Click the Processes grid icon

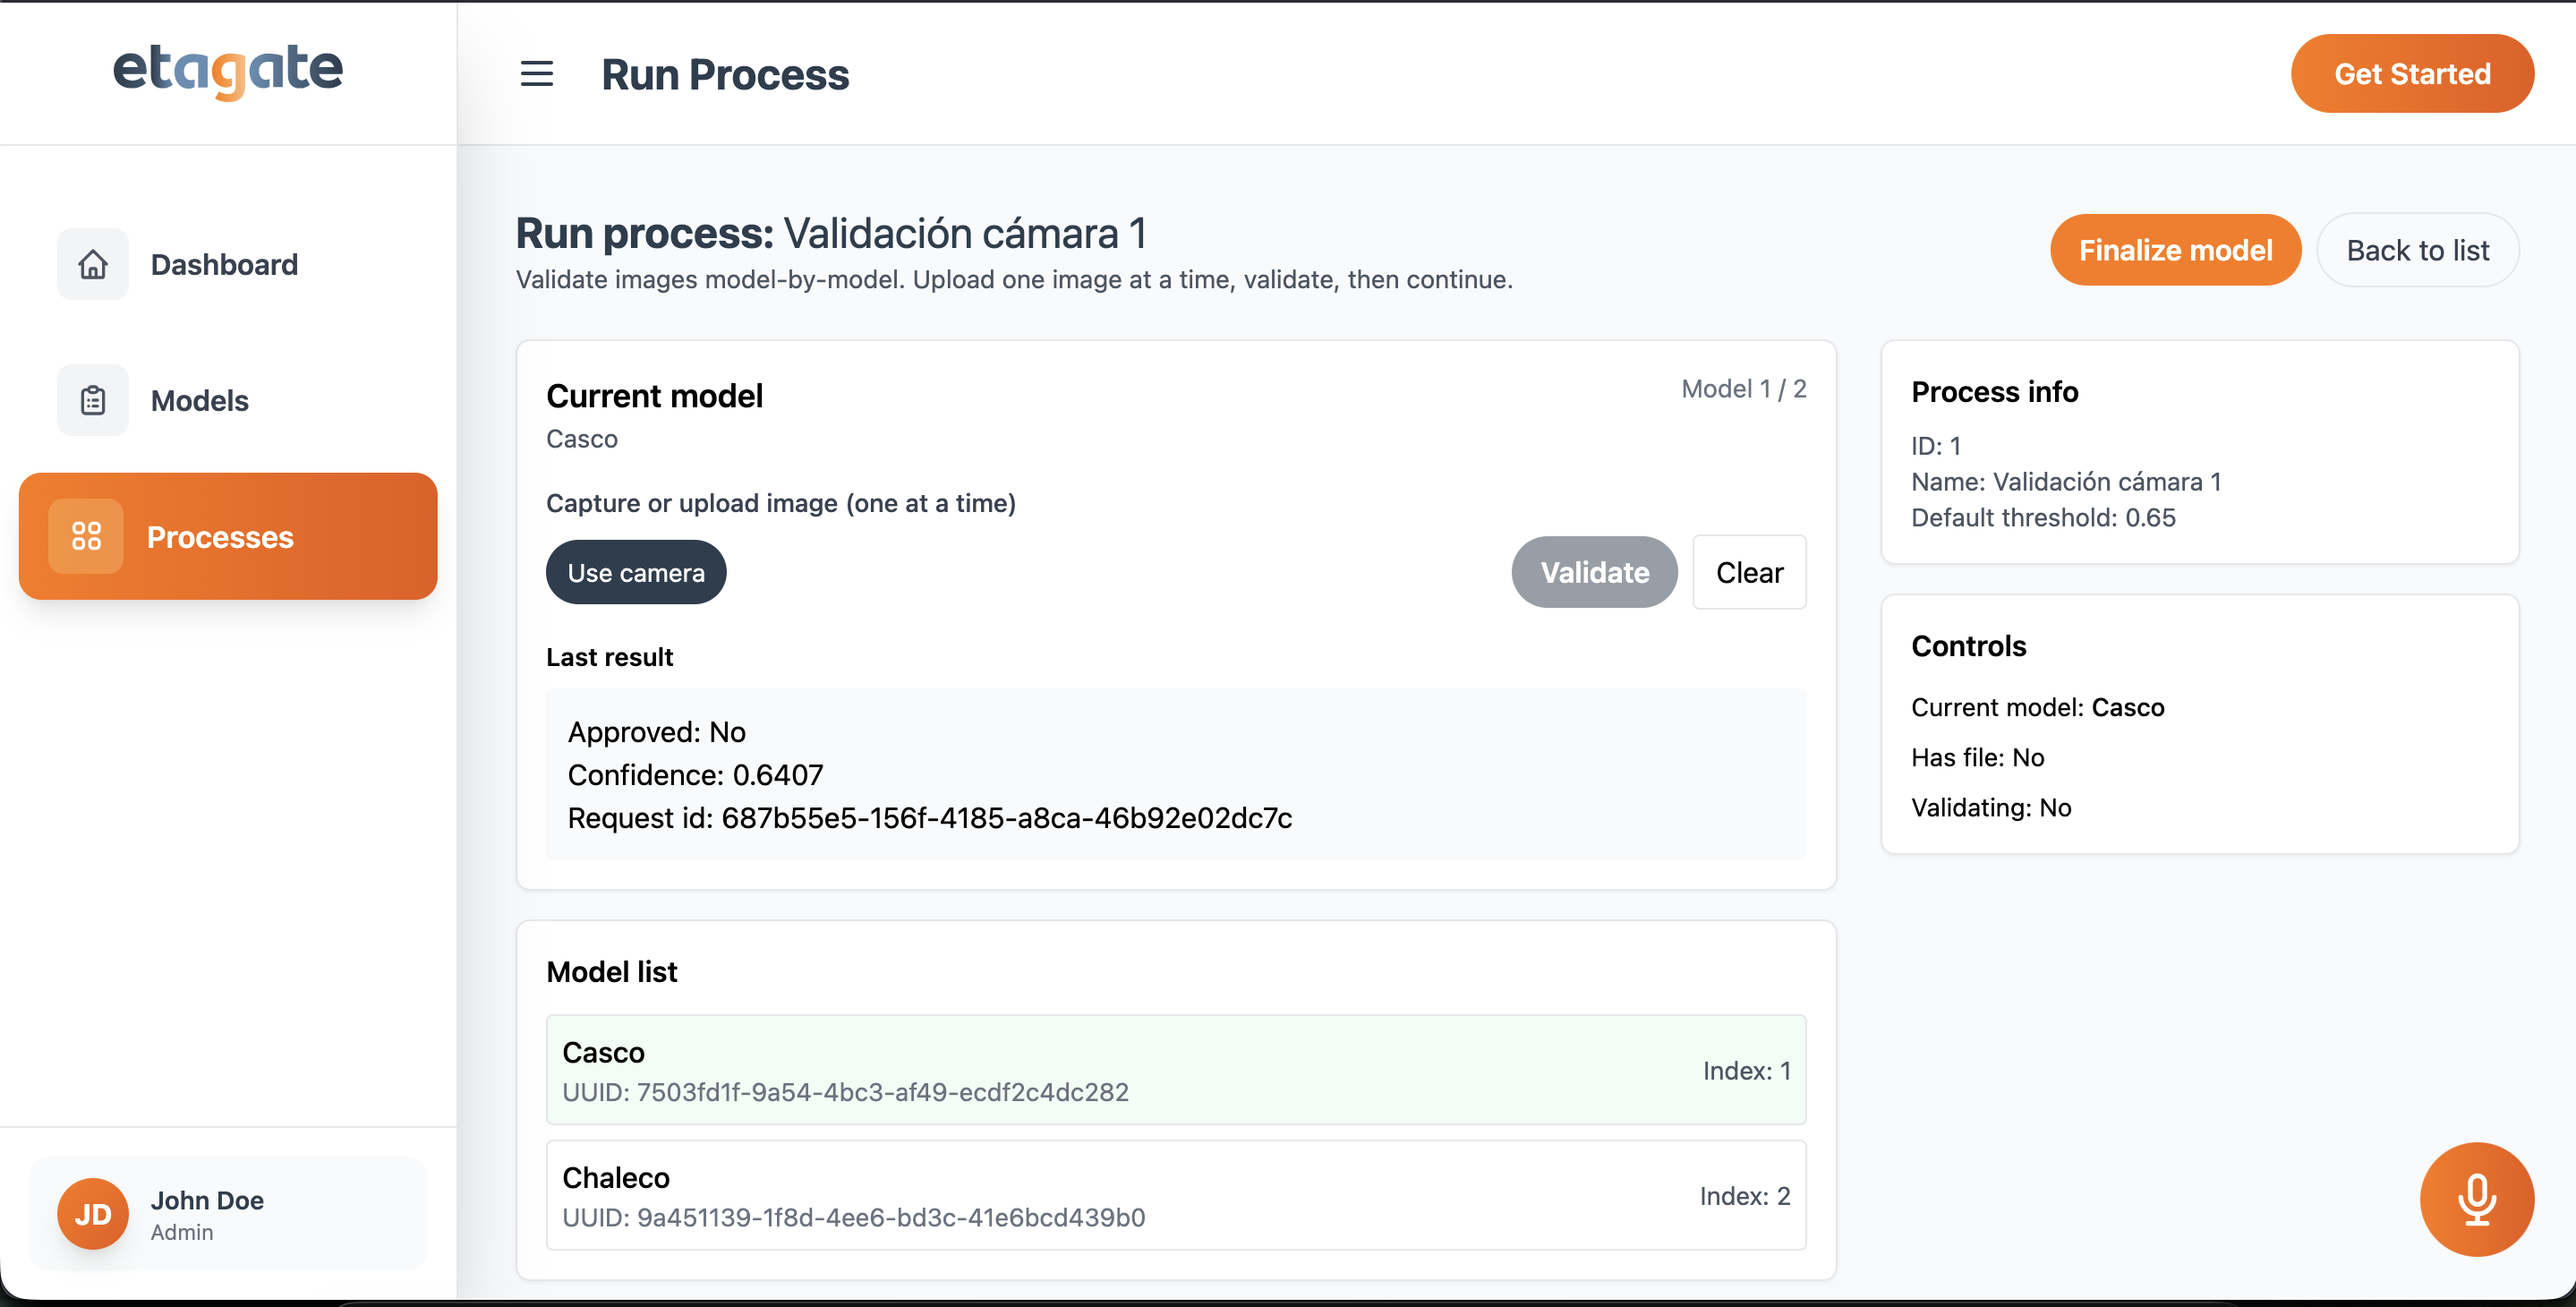pos(86,536)
